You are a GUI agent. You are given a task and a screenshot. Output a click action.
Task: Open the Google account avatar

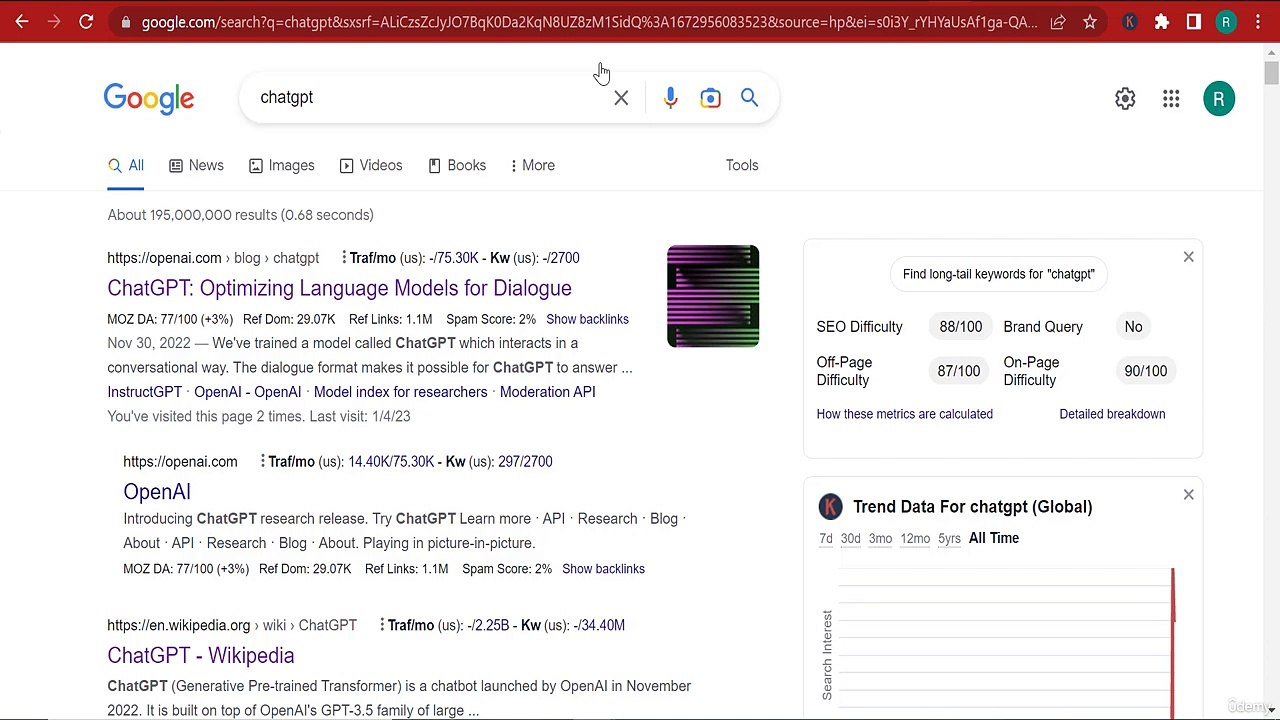click(1219, 98)
